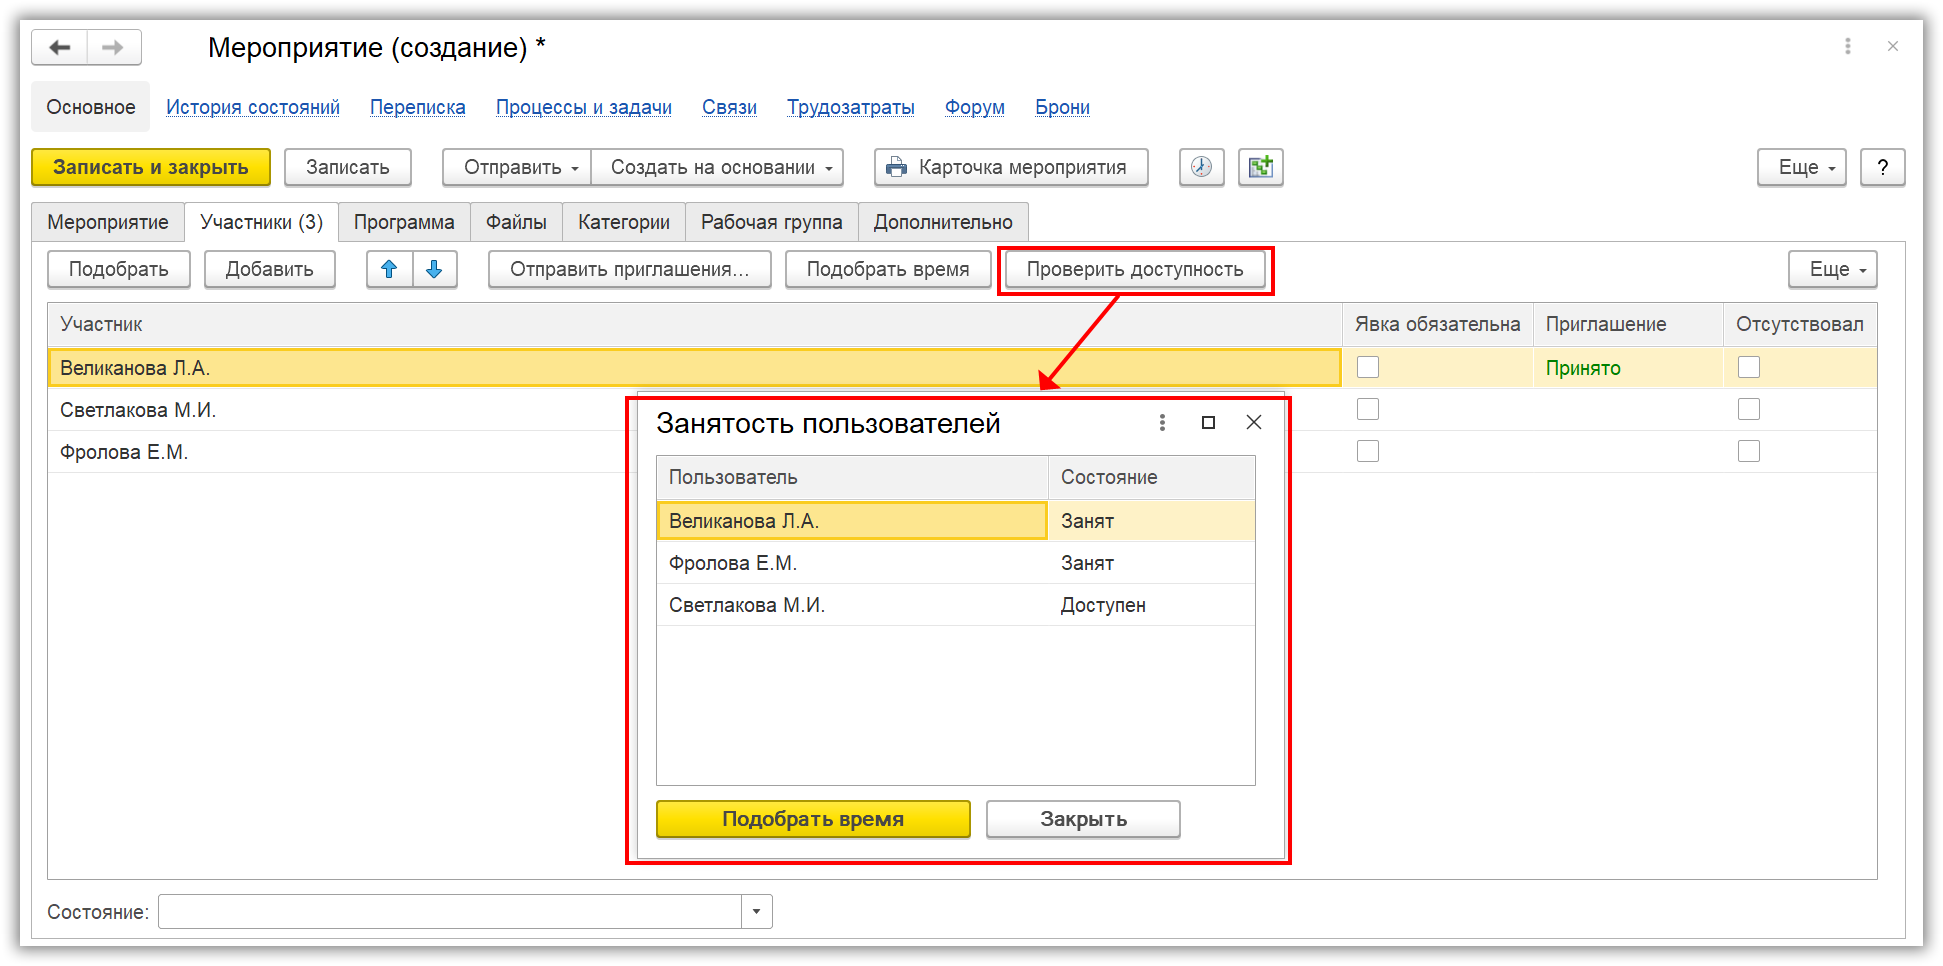Click the forward navigation arrow

tap(113, 47)
